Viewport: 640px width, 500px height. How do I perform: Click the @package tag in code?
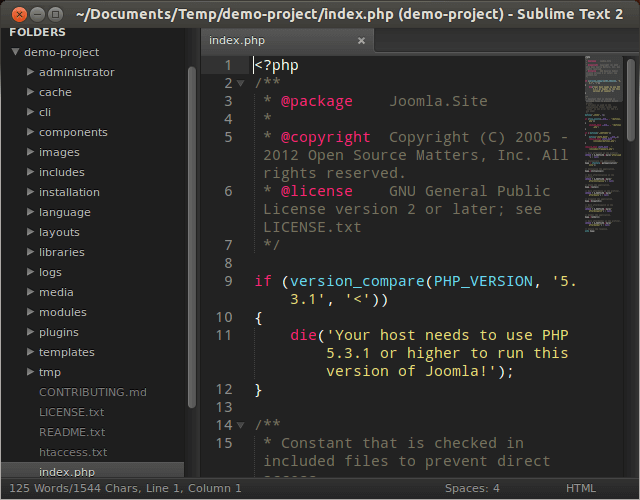pos(317,101)
